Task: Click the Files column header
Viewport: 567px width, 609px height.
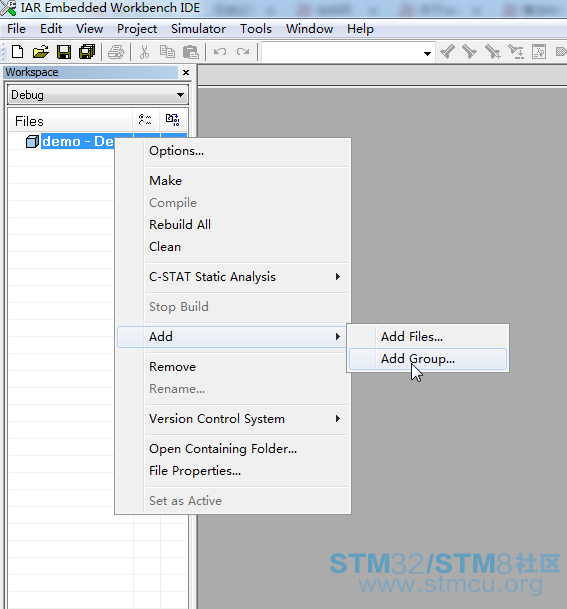Action: (x=70, y=121)
